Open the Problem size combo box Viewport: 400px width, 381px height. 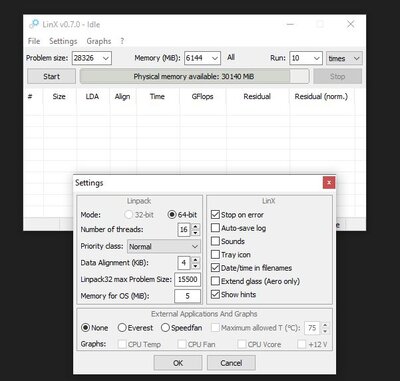[x=92, y=58]
